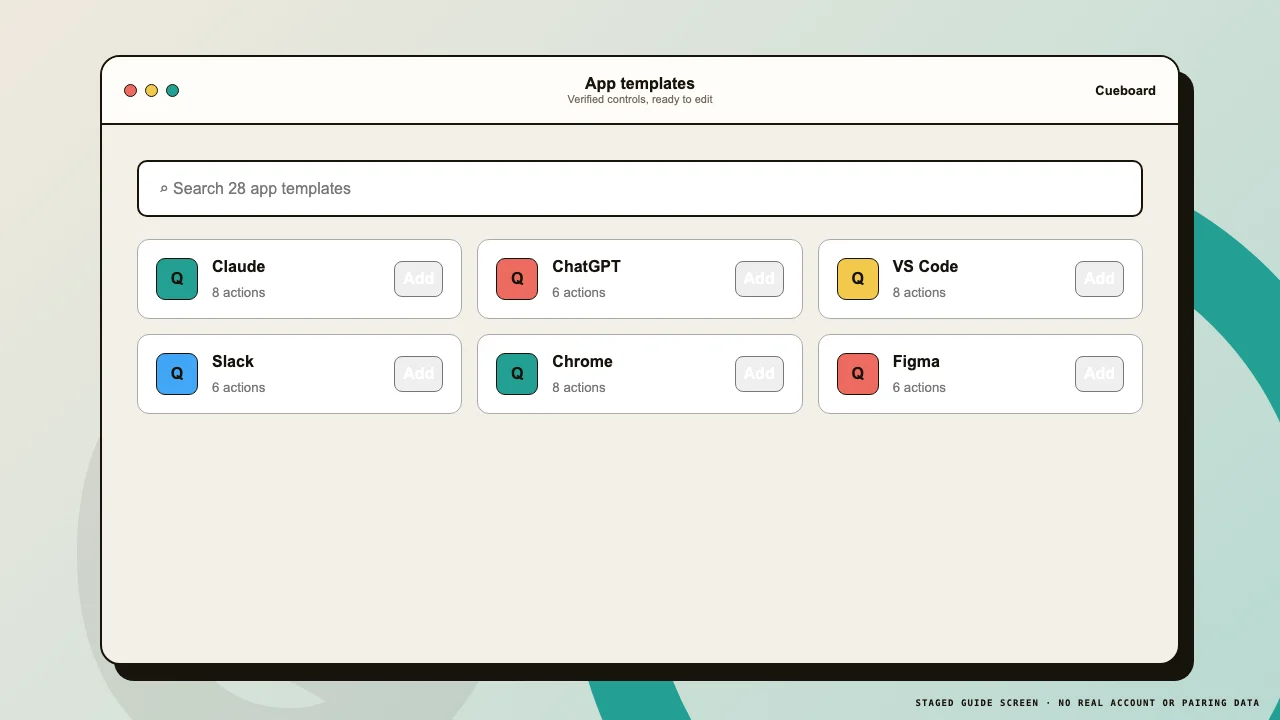1280x720 pixels.
Task: Click Slack's 6 actions text
Action: point(238,388)
